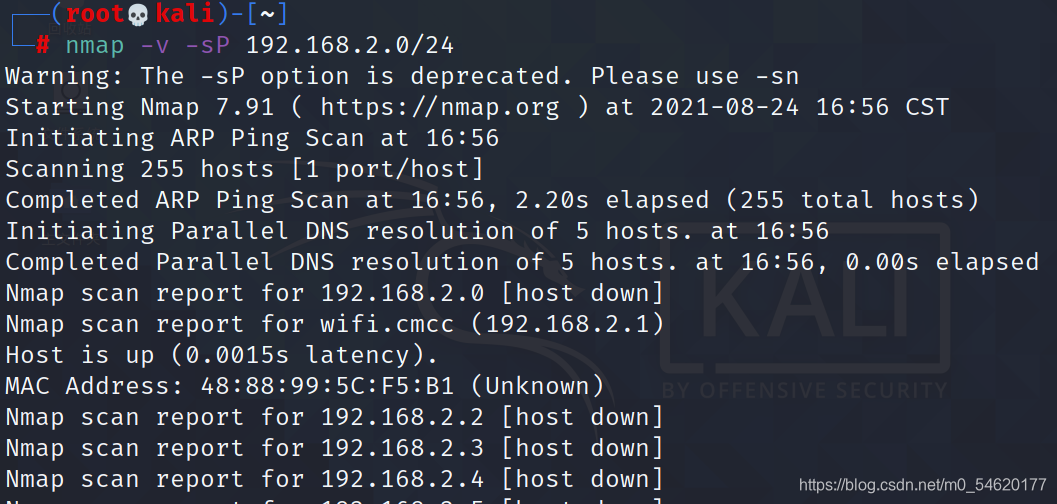This screenshot has width=1057, height=504.
Task: Click the 'Scanning 255 hosts' line
Action: (x=245, y=169)
